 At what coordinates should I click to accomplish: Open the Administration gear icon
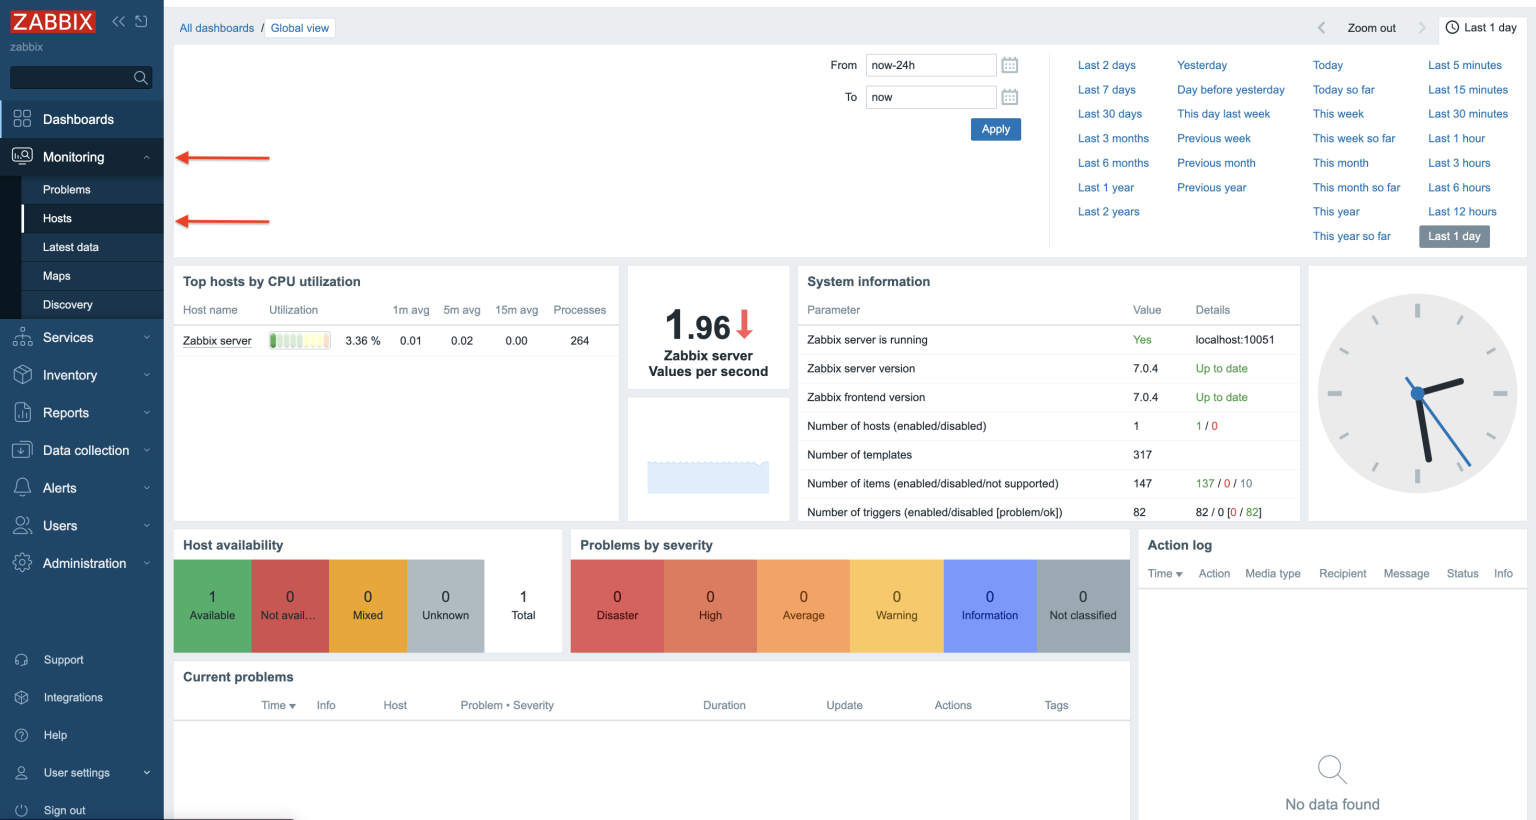click(22, 563)
